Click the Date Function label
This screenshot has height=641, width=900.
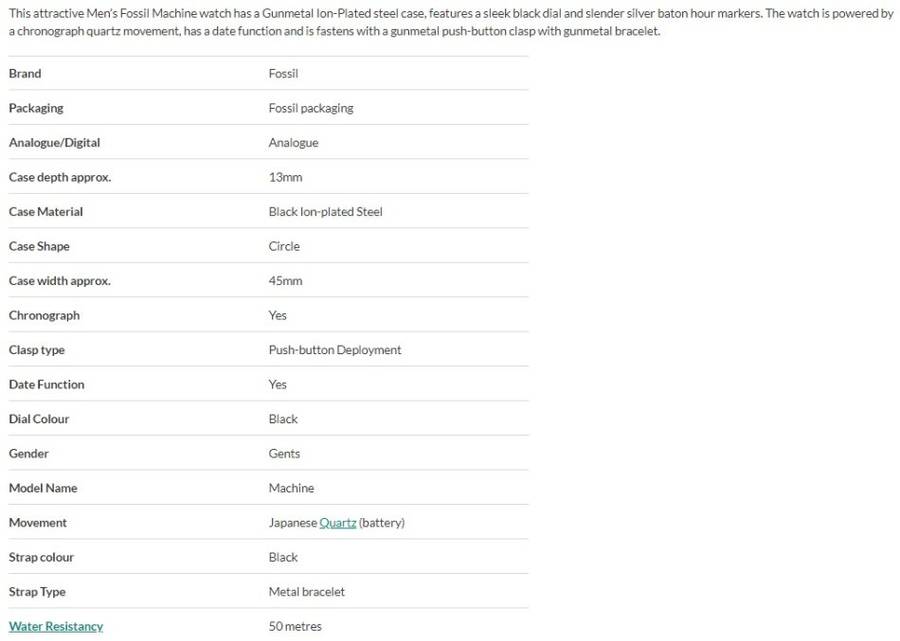46,384
